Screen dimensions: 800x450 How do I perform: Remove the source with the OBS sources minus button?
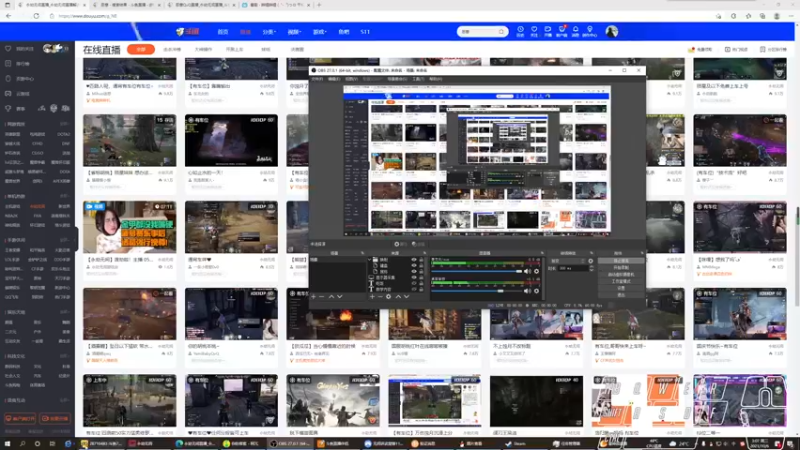380,296
